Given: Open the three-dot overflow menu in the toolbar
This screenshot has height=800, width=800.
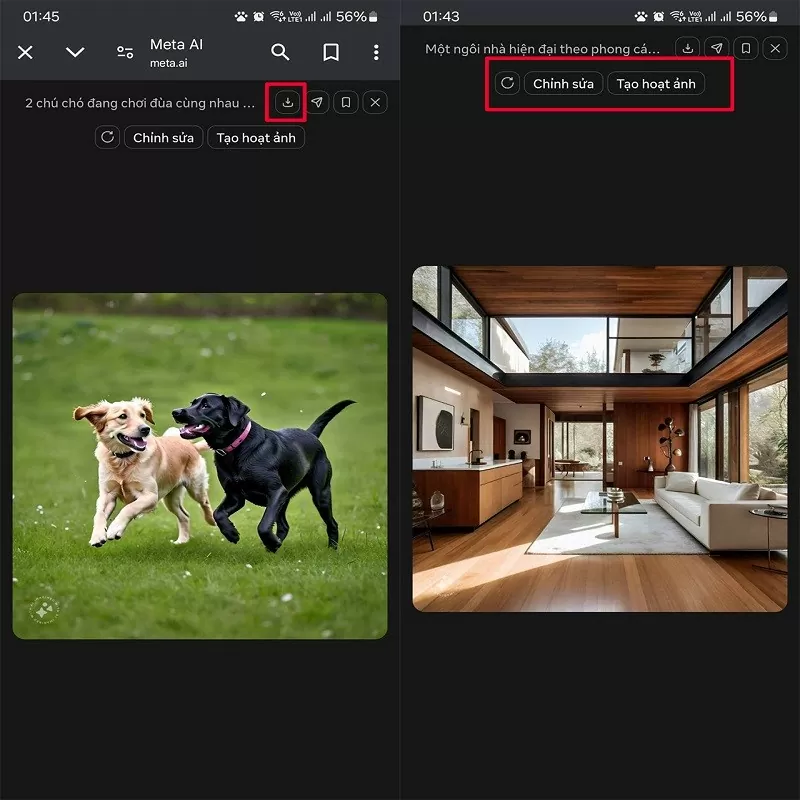Looking at the screenshot, I should point(375,51).
